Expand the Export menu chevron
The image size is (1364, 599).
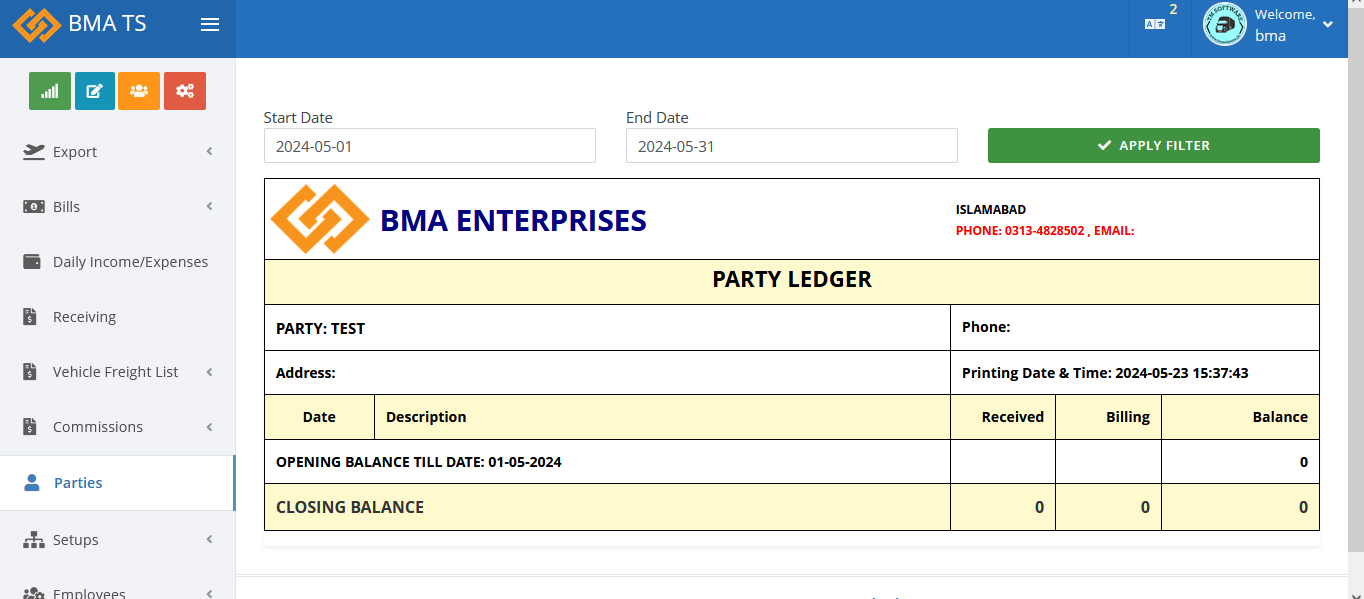pyautogui.click(x=210, y=152)
